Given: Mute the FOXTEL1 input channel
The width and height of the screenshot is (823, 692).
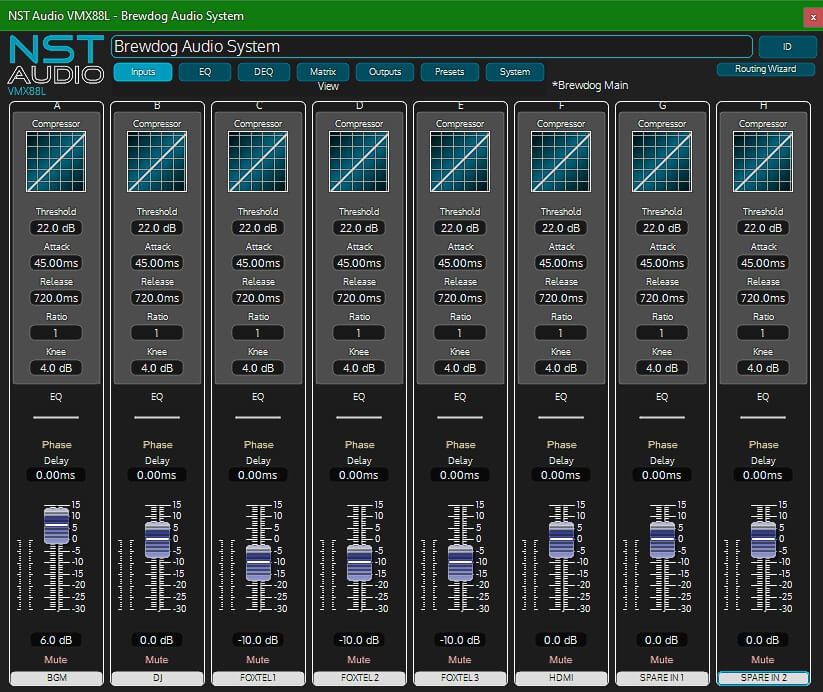Looking at the screenshot, I should 258,659.
